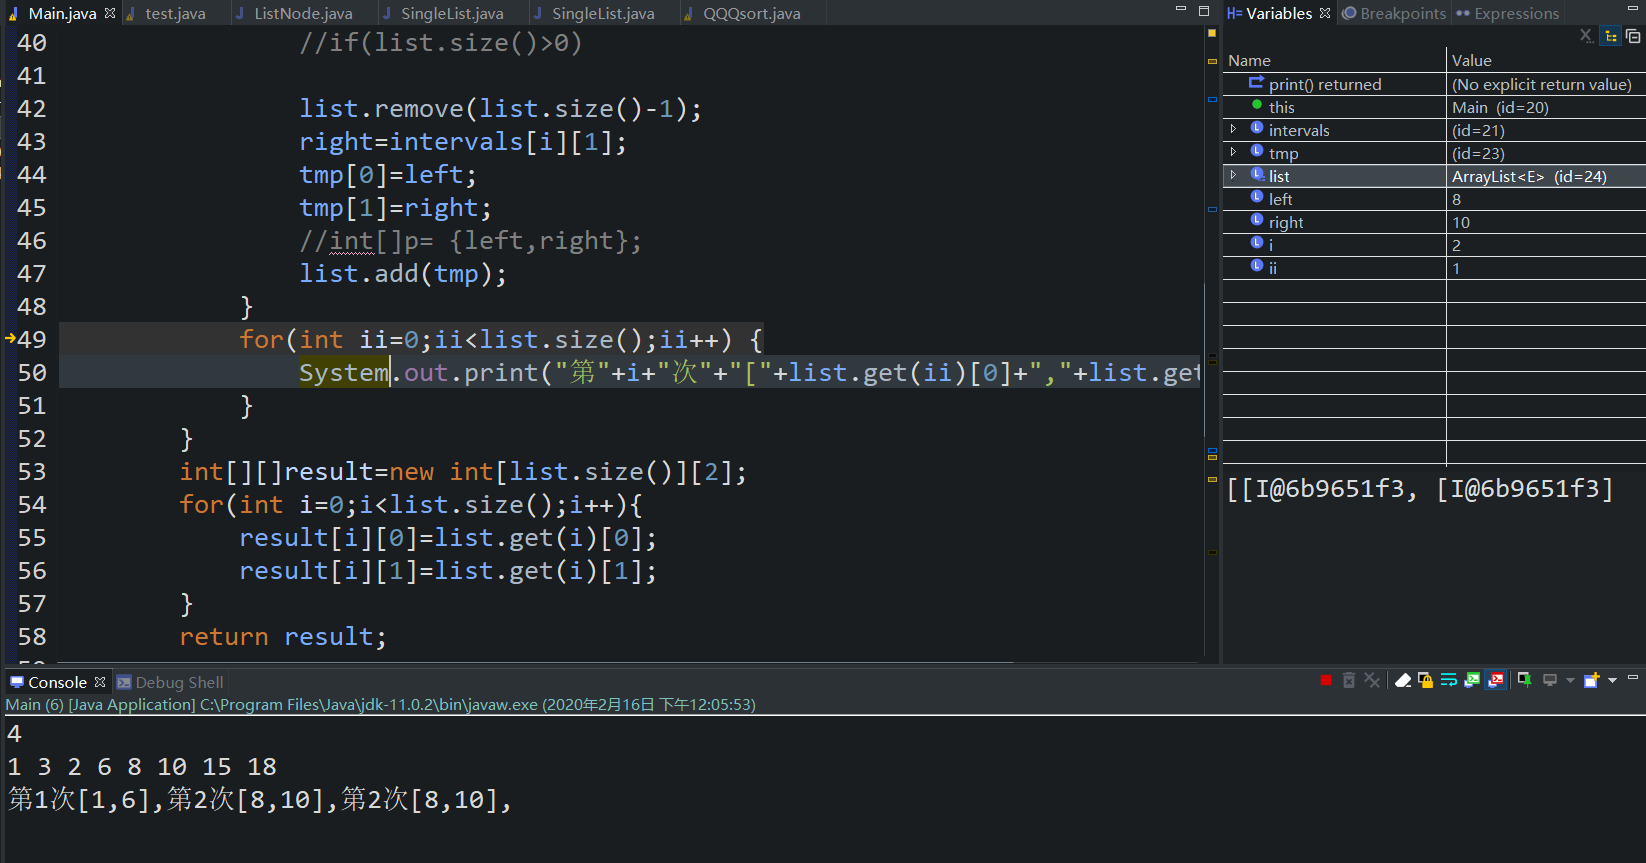Viewport: 1646px width, 863px height.
Task: Toggle scroll lock padlock icon in console
Action: [x=1426, y=681]
